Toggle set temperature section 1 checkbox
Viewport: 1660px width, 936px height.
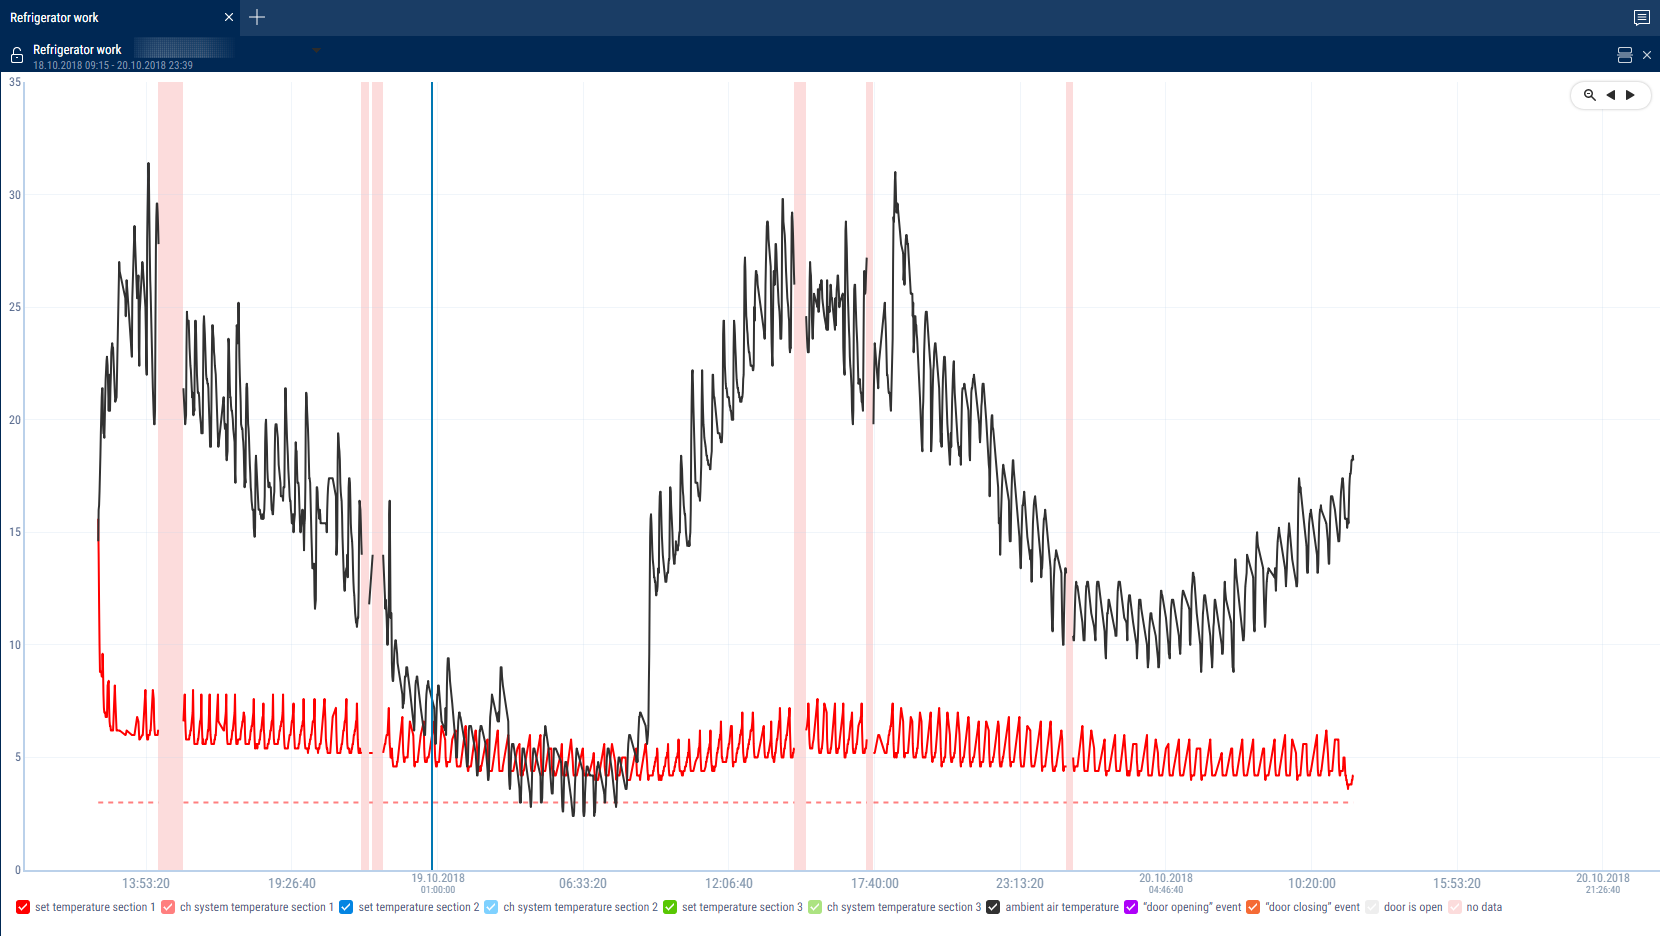[23, 907]
